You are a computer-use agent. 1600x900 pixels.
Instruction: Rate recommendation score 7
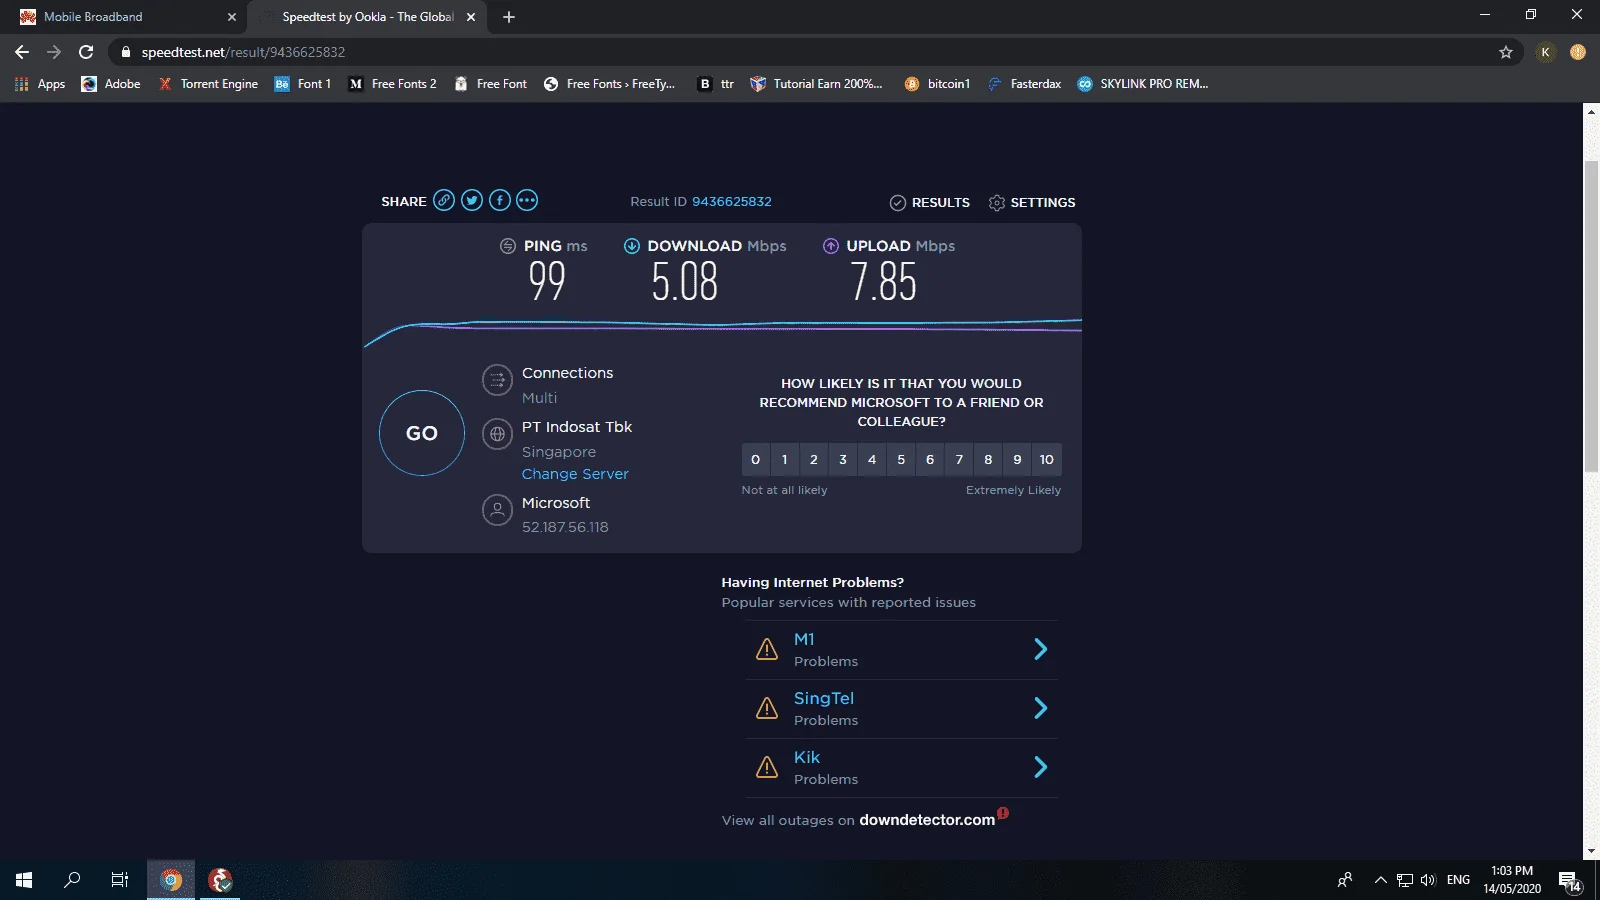click(x=959, y=459)
